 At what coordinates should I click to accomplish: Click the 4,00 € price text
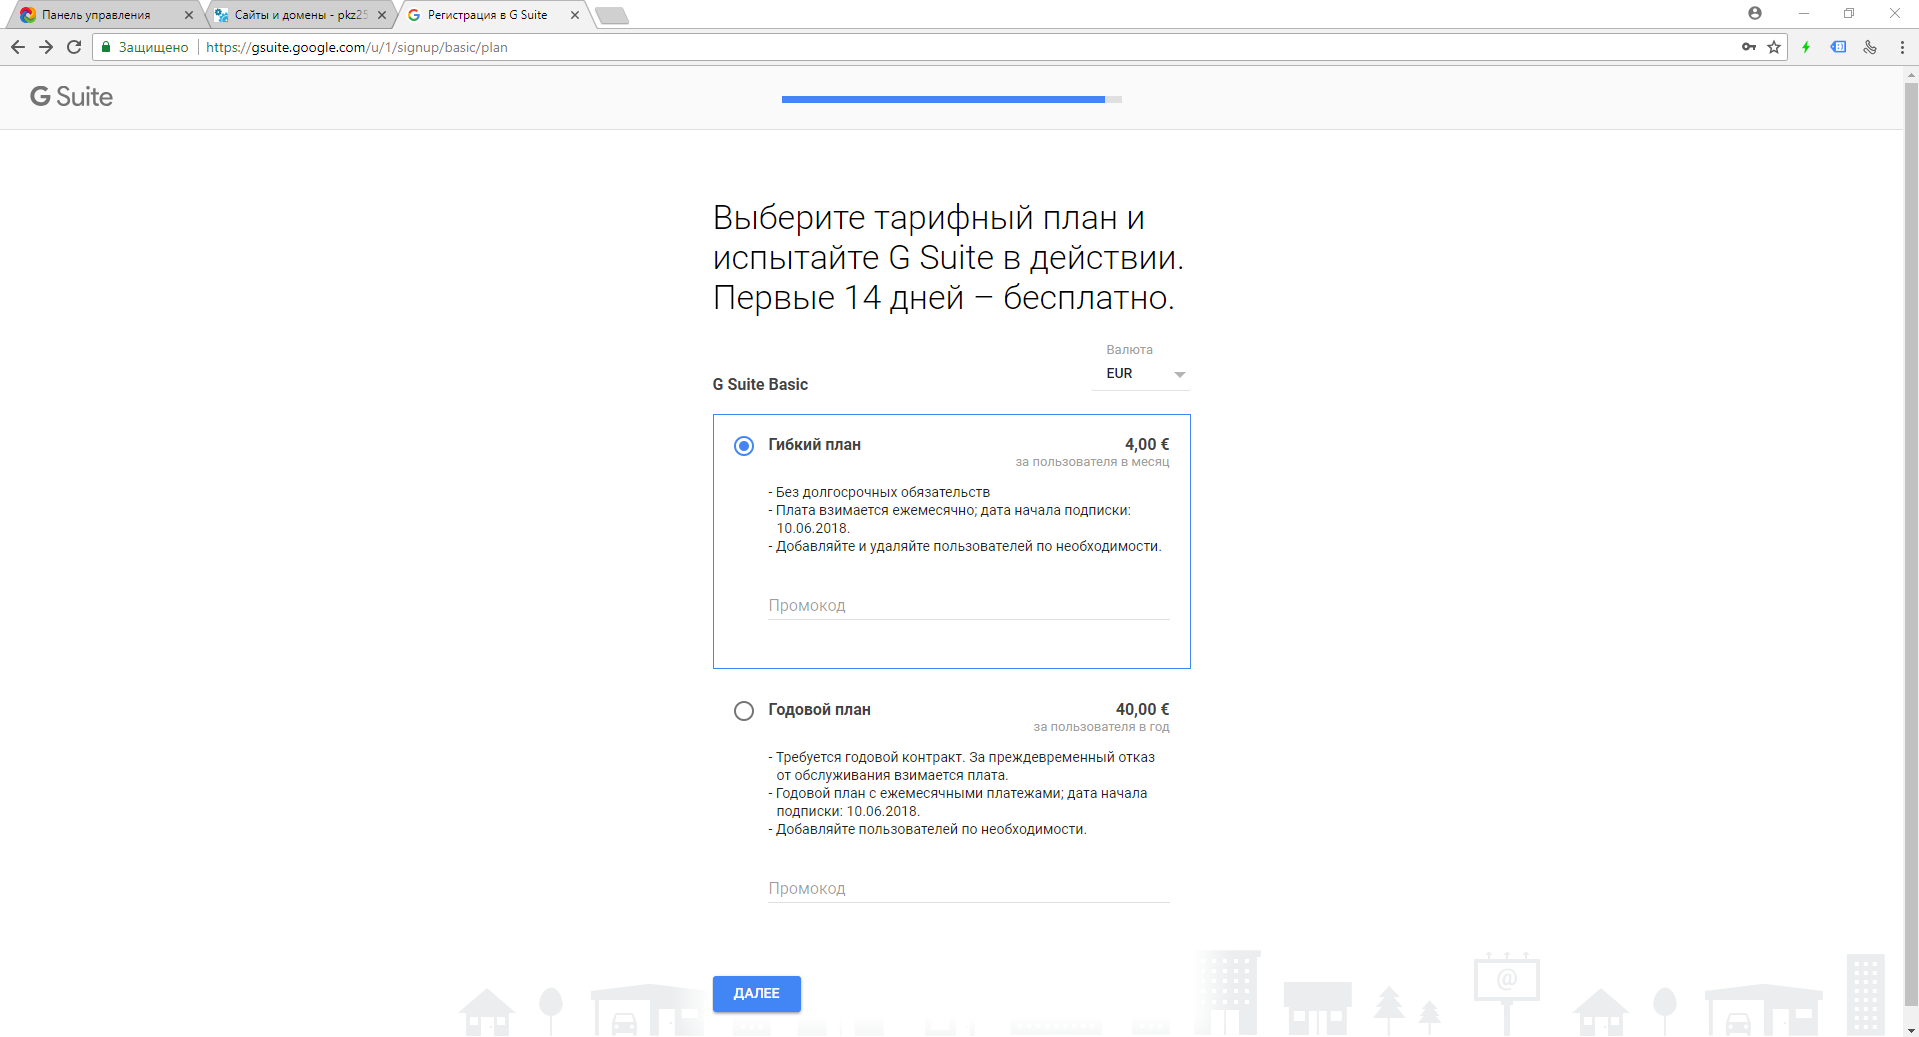coord(1146,444)
